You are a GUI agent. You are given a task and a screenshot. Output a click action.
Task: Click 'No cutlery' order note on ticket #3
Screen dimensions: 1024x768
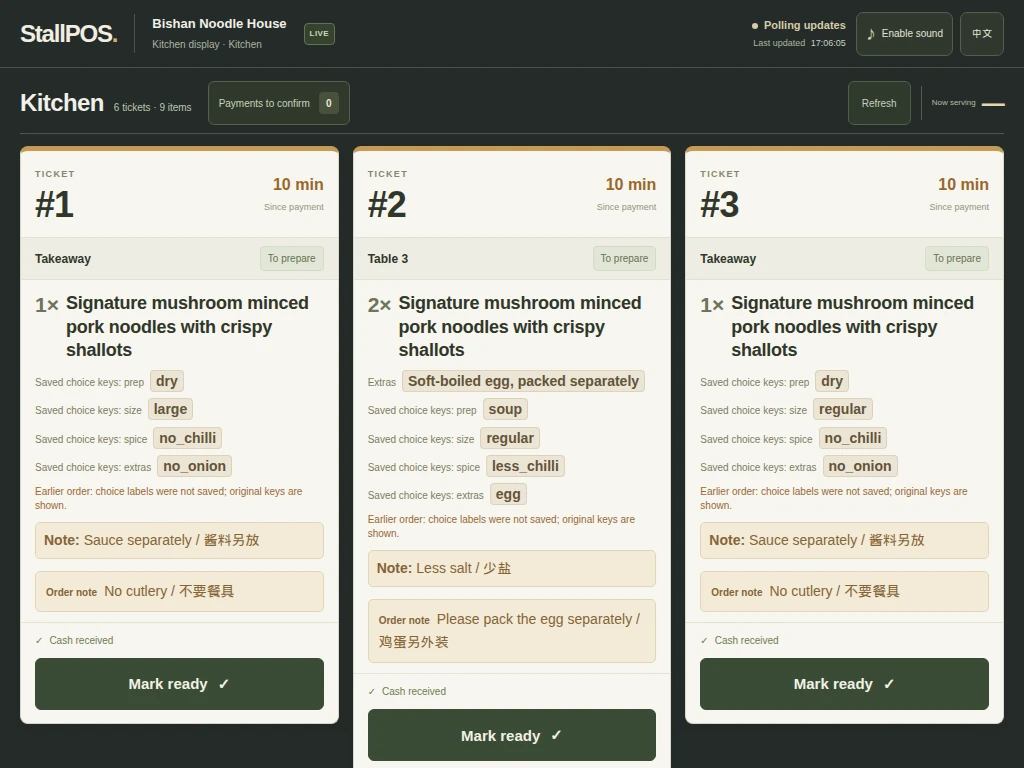click(844, 592)
